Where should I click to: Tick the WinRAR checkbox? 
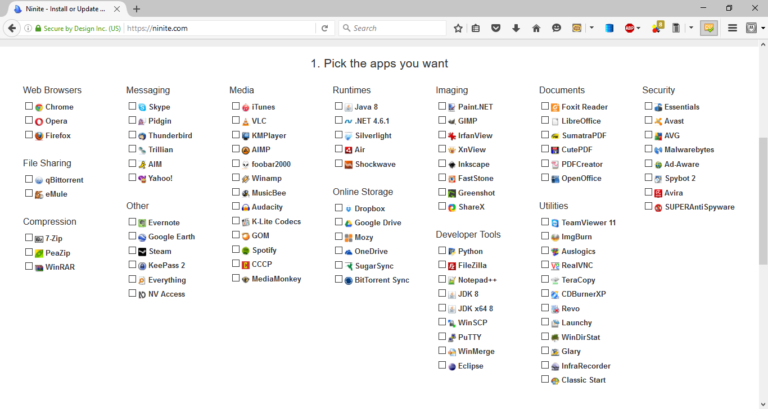29,266
